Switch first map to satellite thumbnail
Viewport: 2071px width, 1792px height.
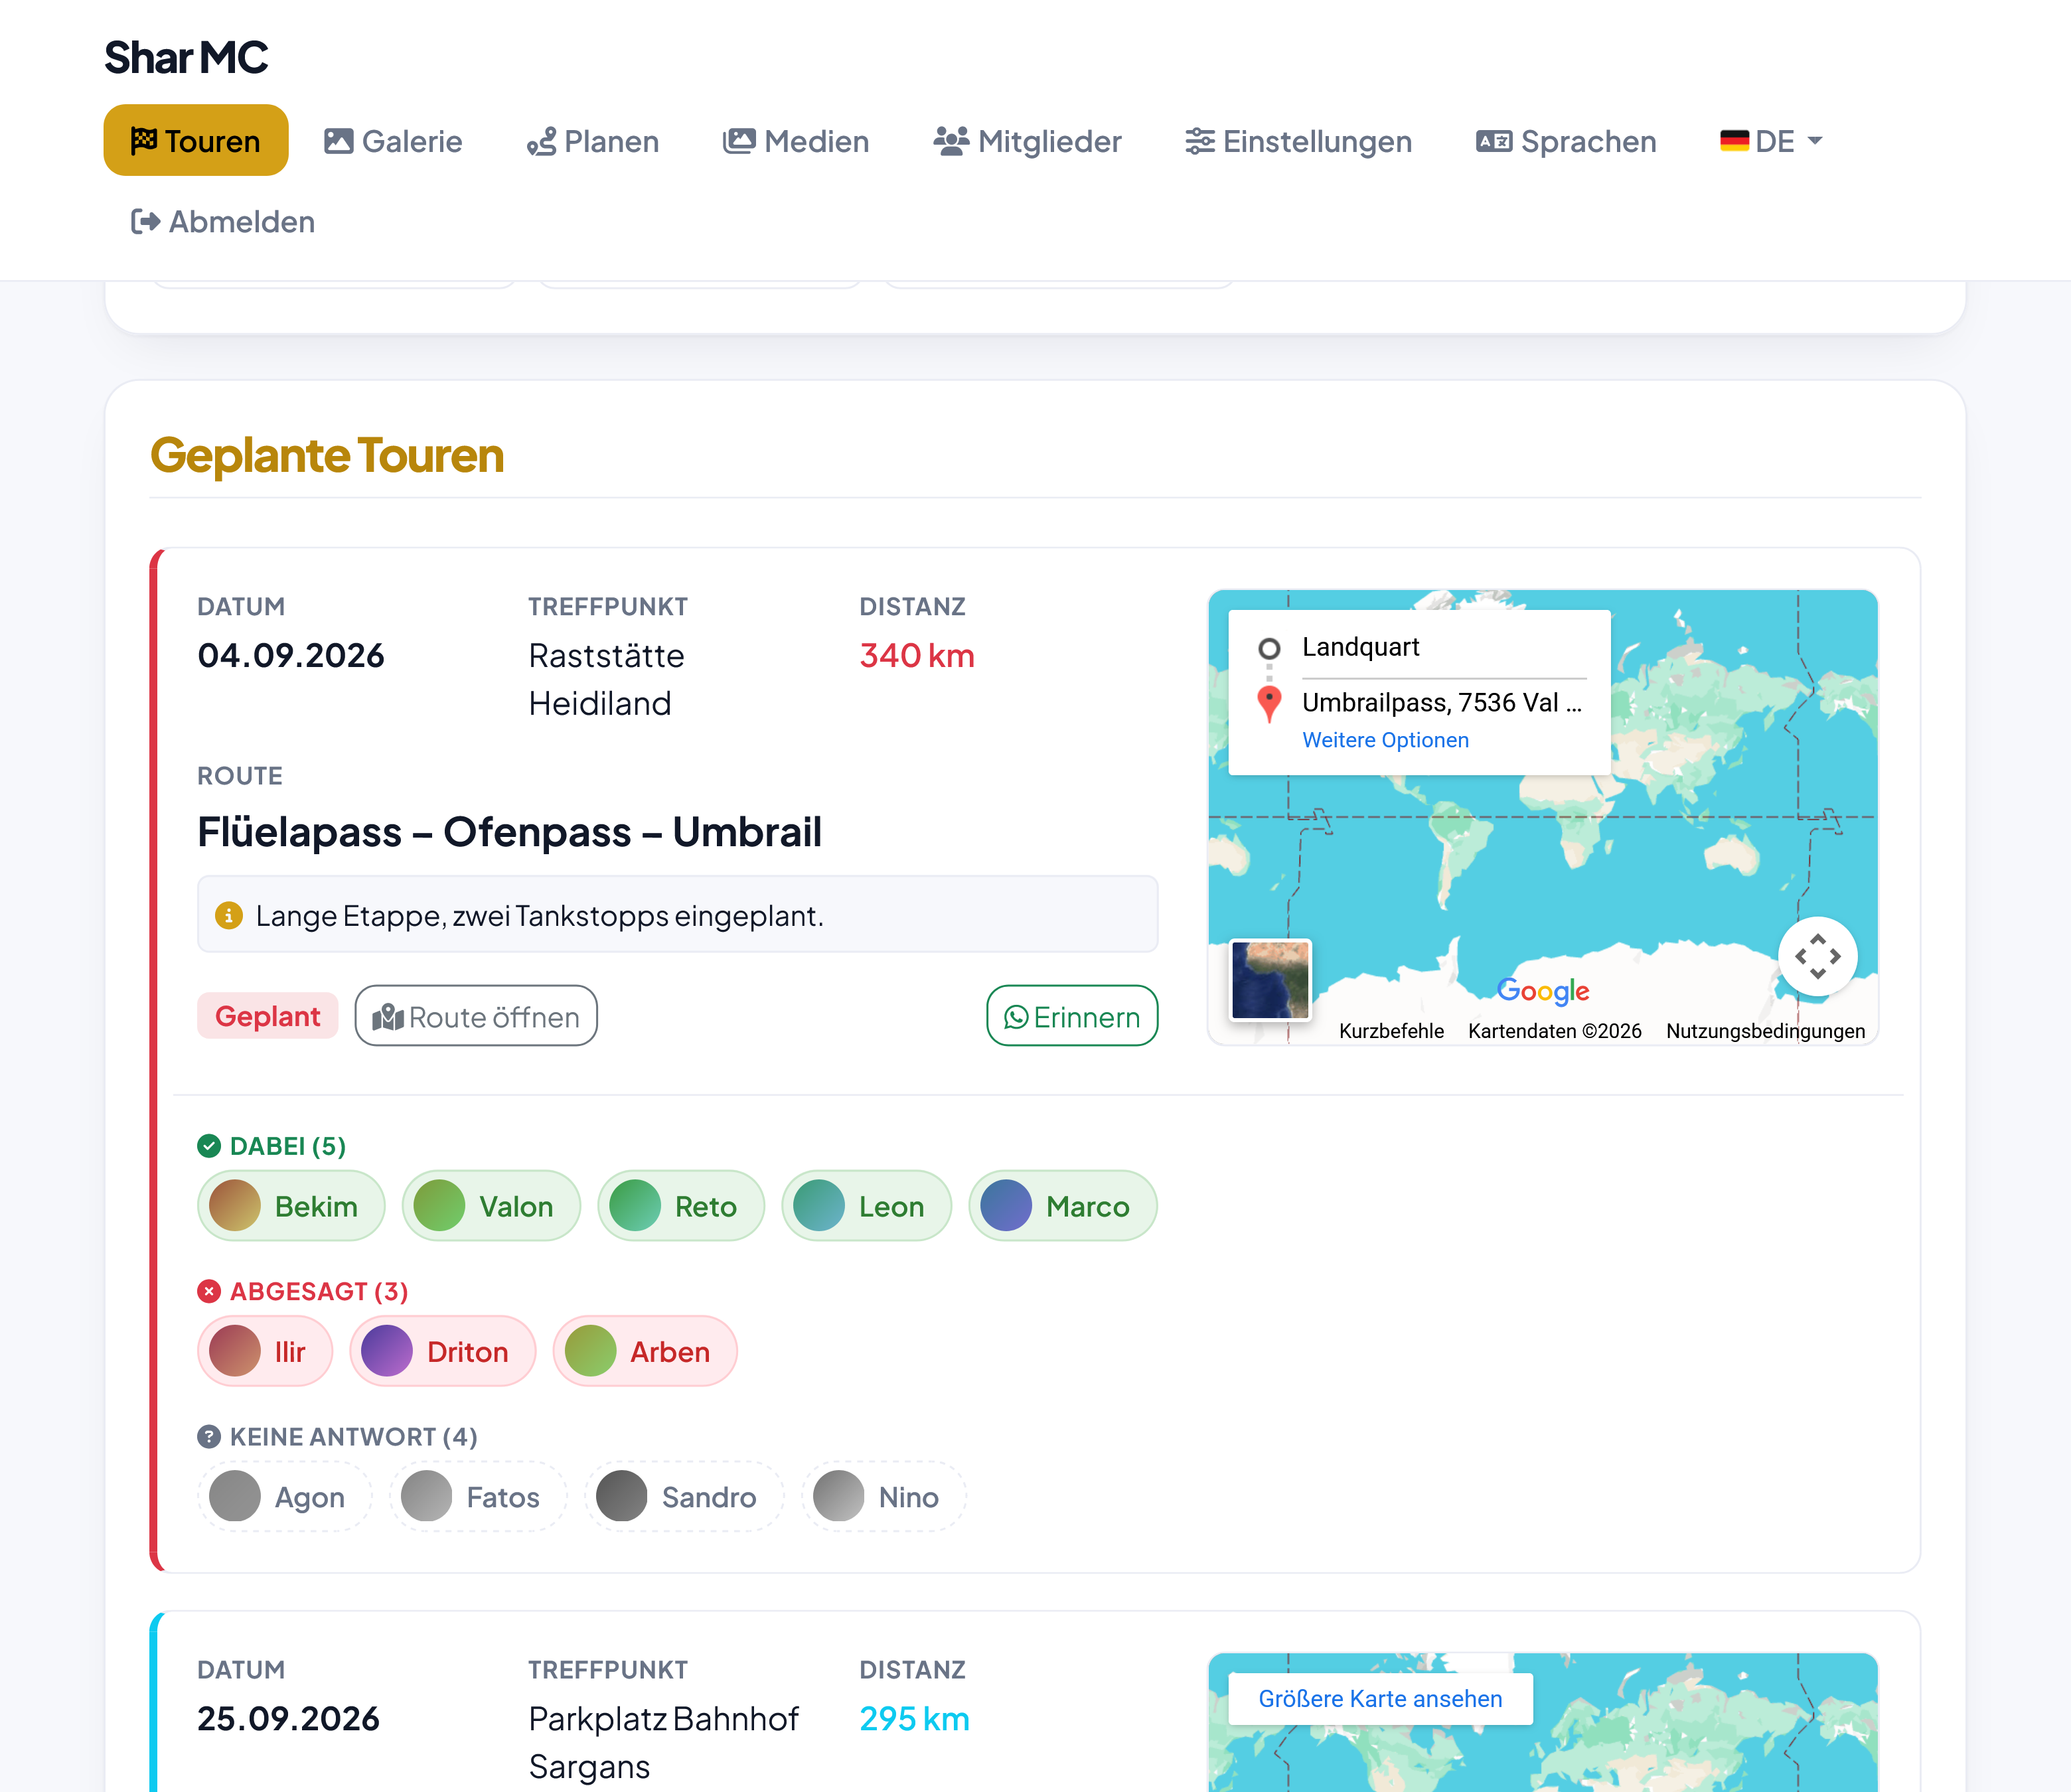coord(1270,979)
